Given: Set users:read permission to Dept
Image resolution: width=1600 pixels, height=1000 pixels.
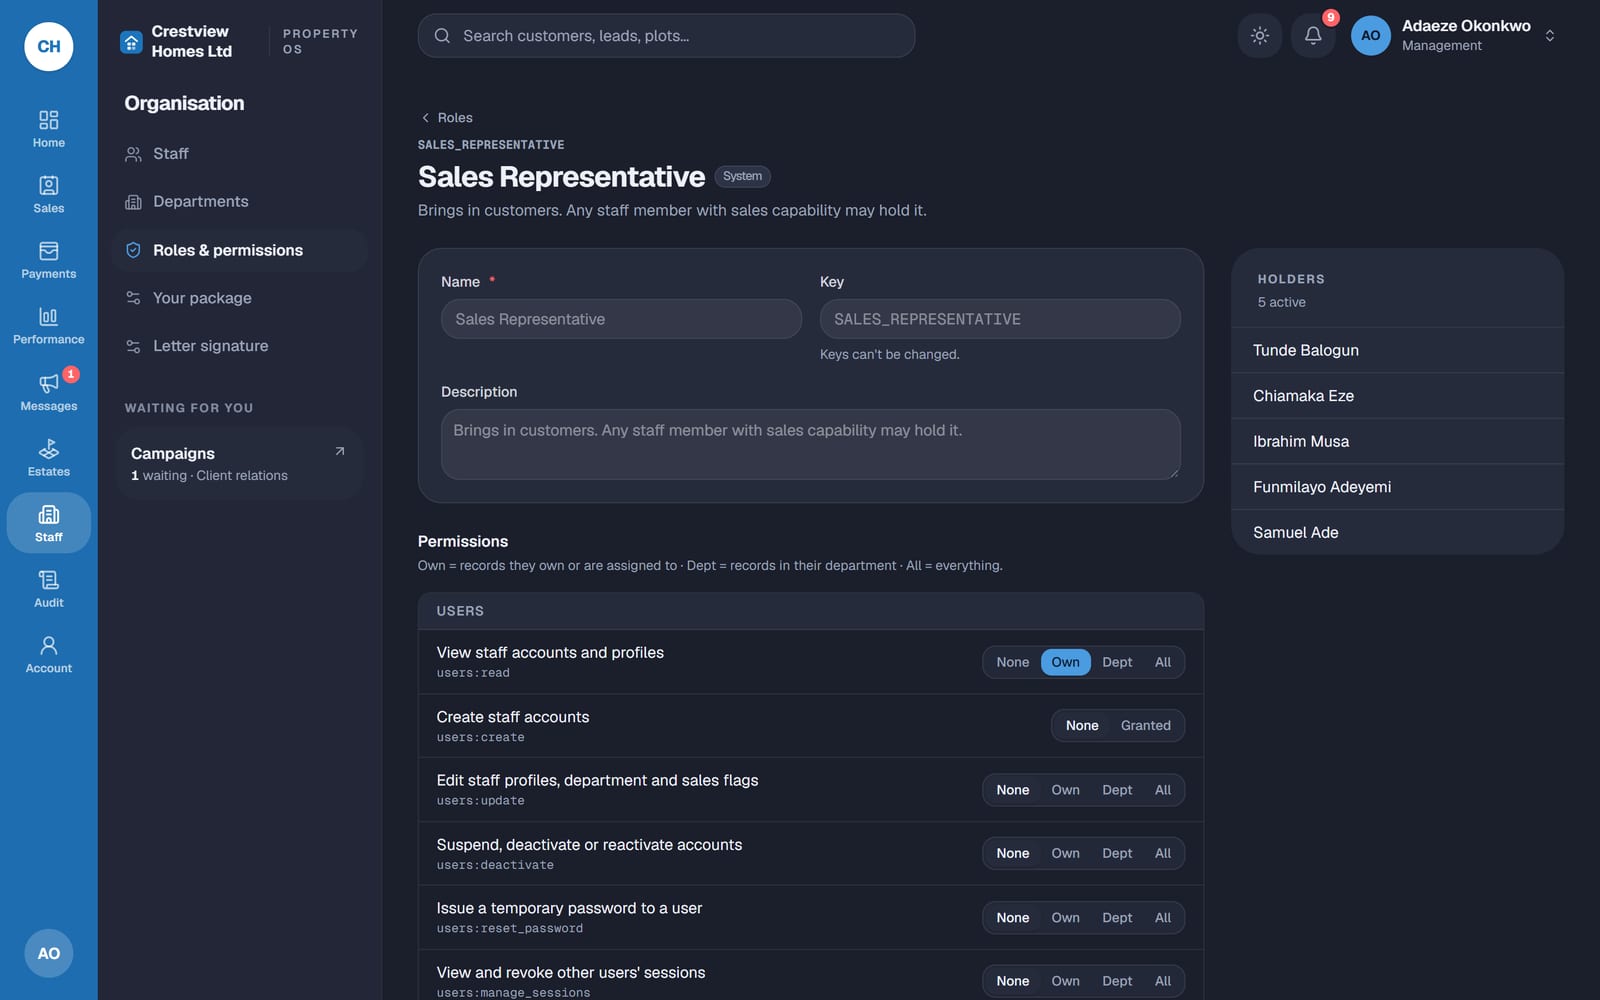Looking at the screenshot, I should pos(1117,662).
